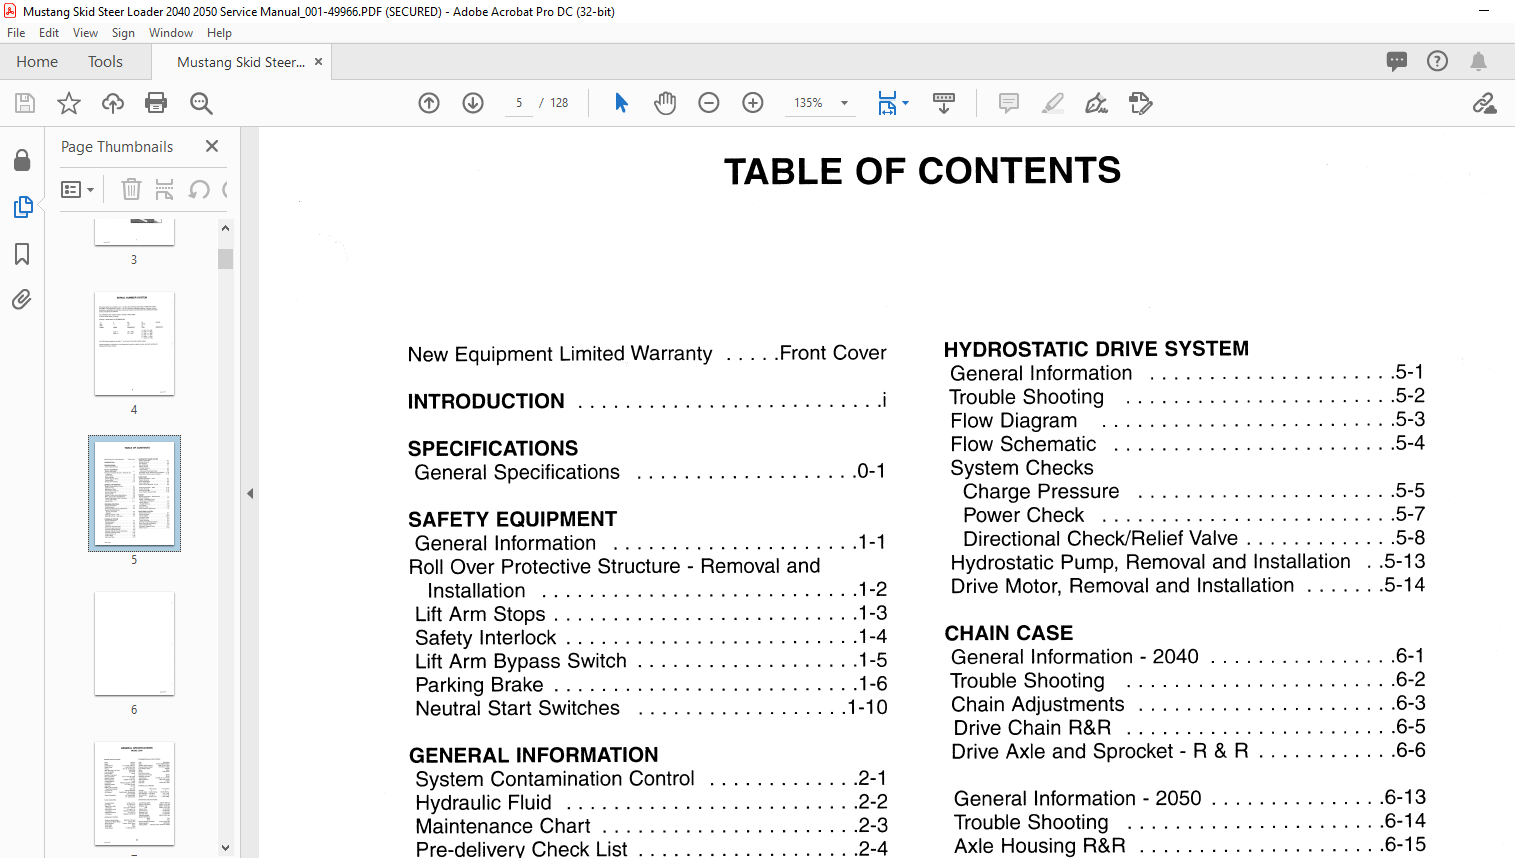Viewport: 1515px width, 858px height.
Task: Open the Sign menu
Action: [x=123, y=33]
